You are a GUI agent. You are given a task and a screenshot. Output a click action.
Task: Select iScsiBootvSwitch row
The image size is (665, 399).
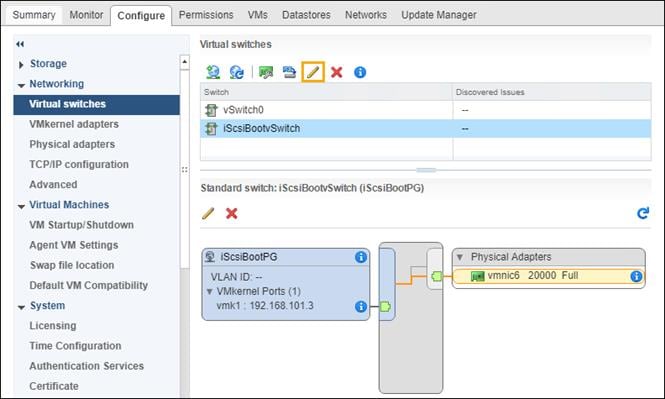pos(426,128)
